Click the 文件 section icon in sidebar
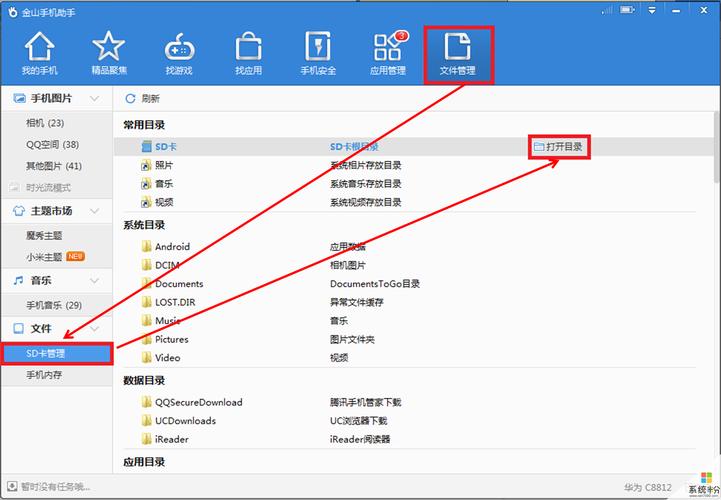 (18, 328)
